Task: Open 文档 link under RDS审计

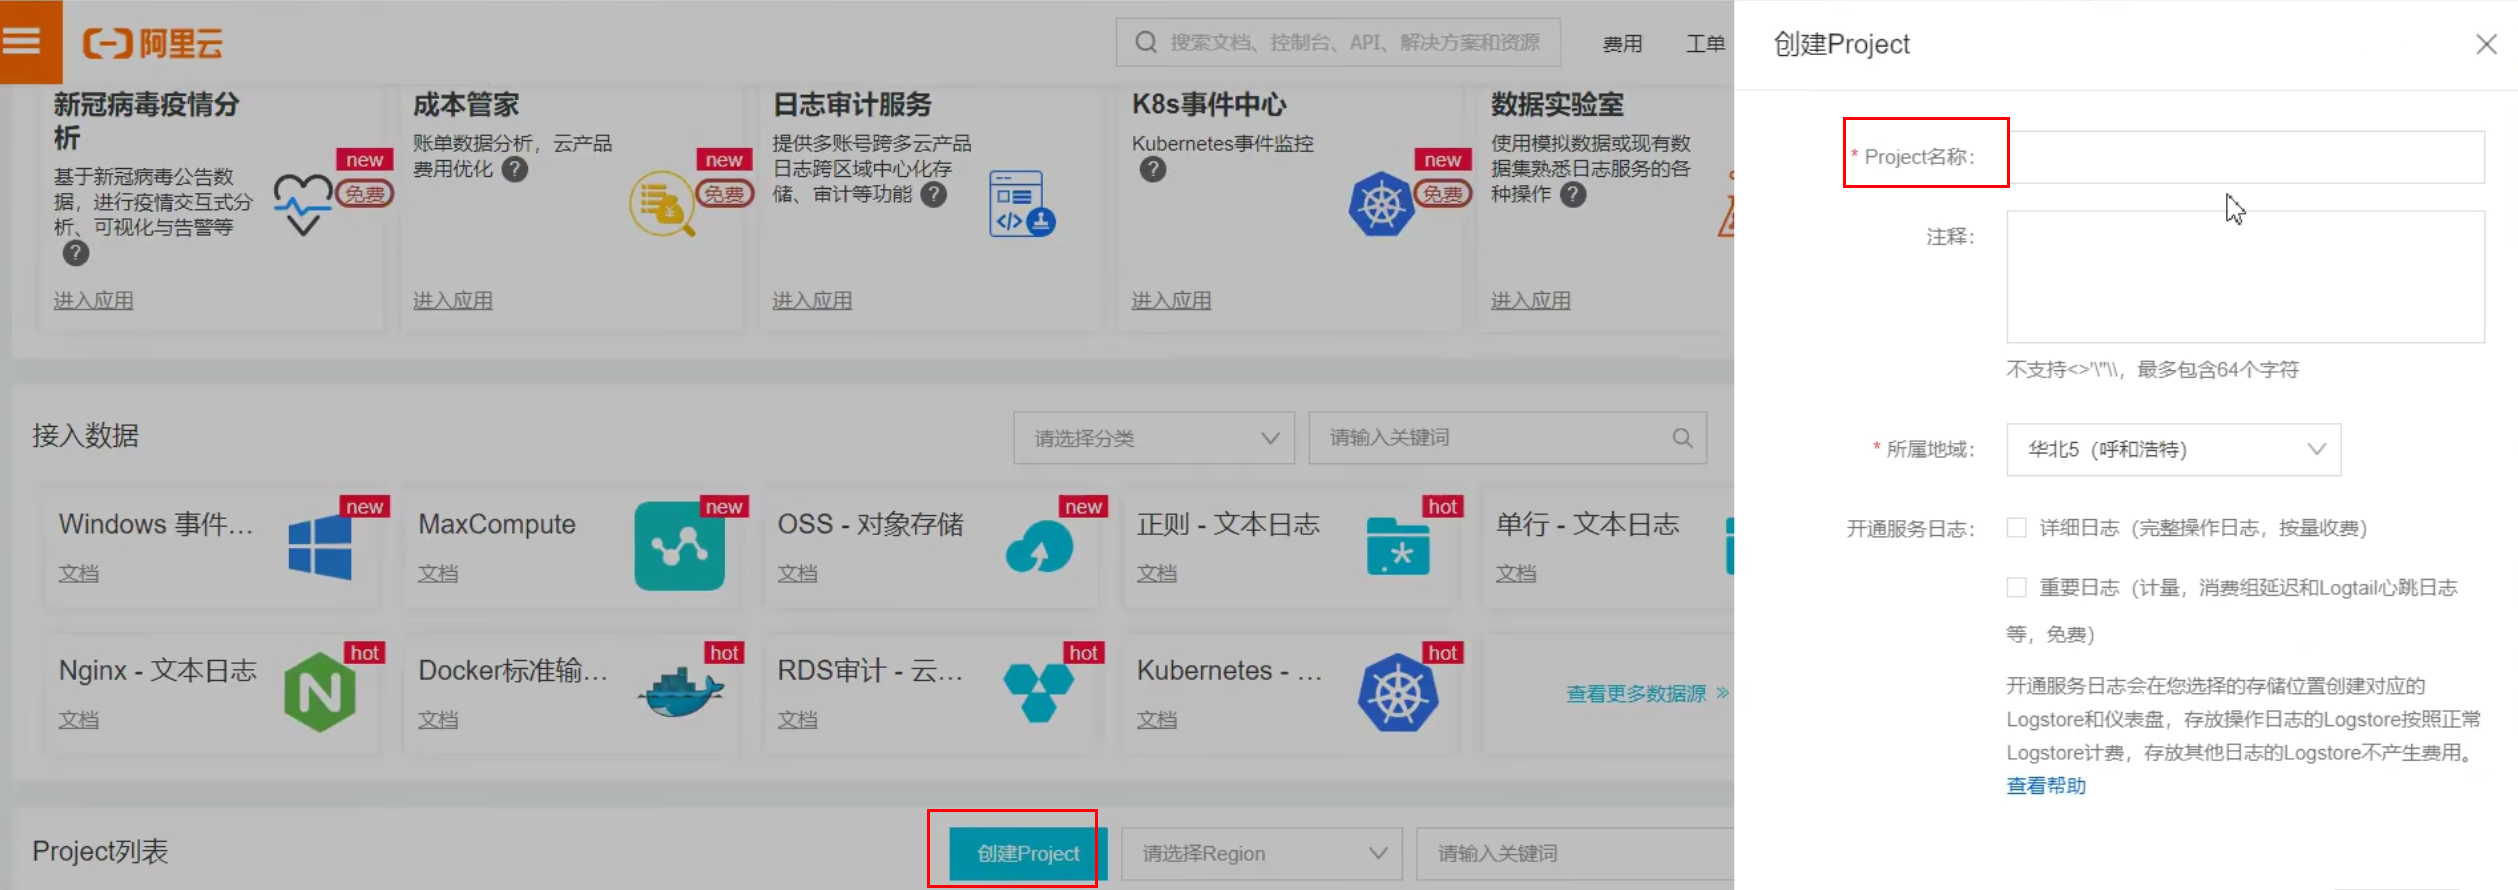Action: tap(797, 719)
